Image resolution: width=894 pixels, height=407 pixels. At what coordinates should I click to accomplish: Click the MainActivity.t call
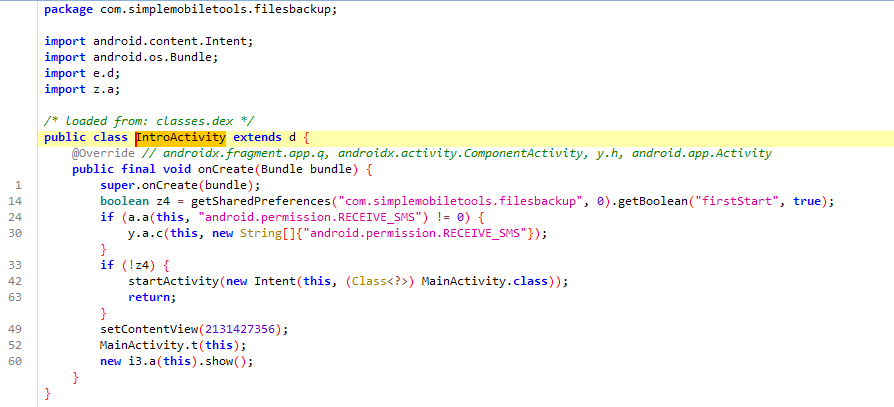click(x=149, y=345)
